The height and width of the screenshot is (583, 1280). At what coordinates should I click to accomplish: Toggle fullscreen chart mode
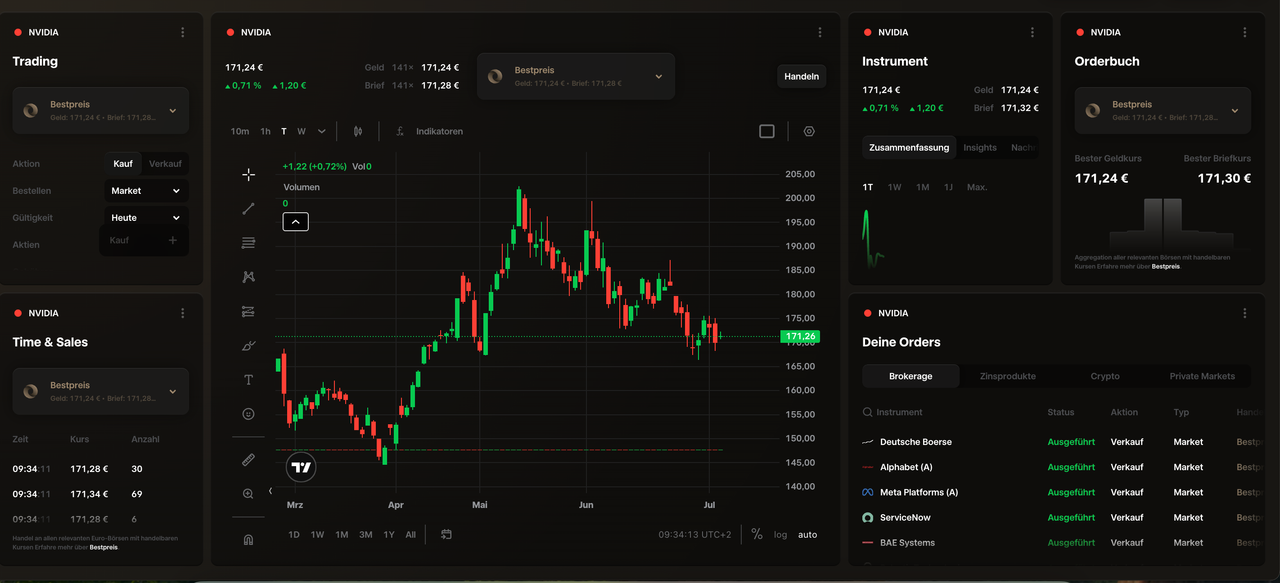767,131
